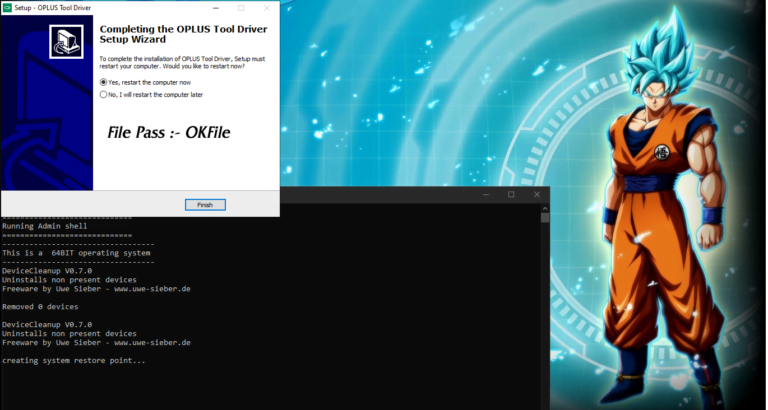Click the console vertical scrollbar thumb

[x=545, y=217]
